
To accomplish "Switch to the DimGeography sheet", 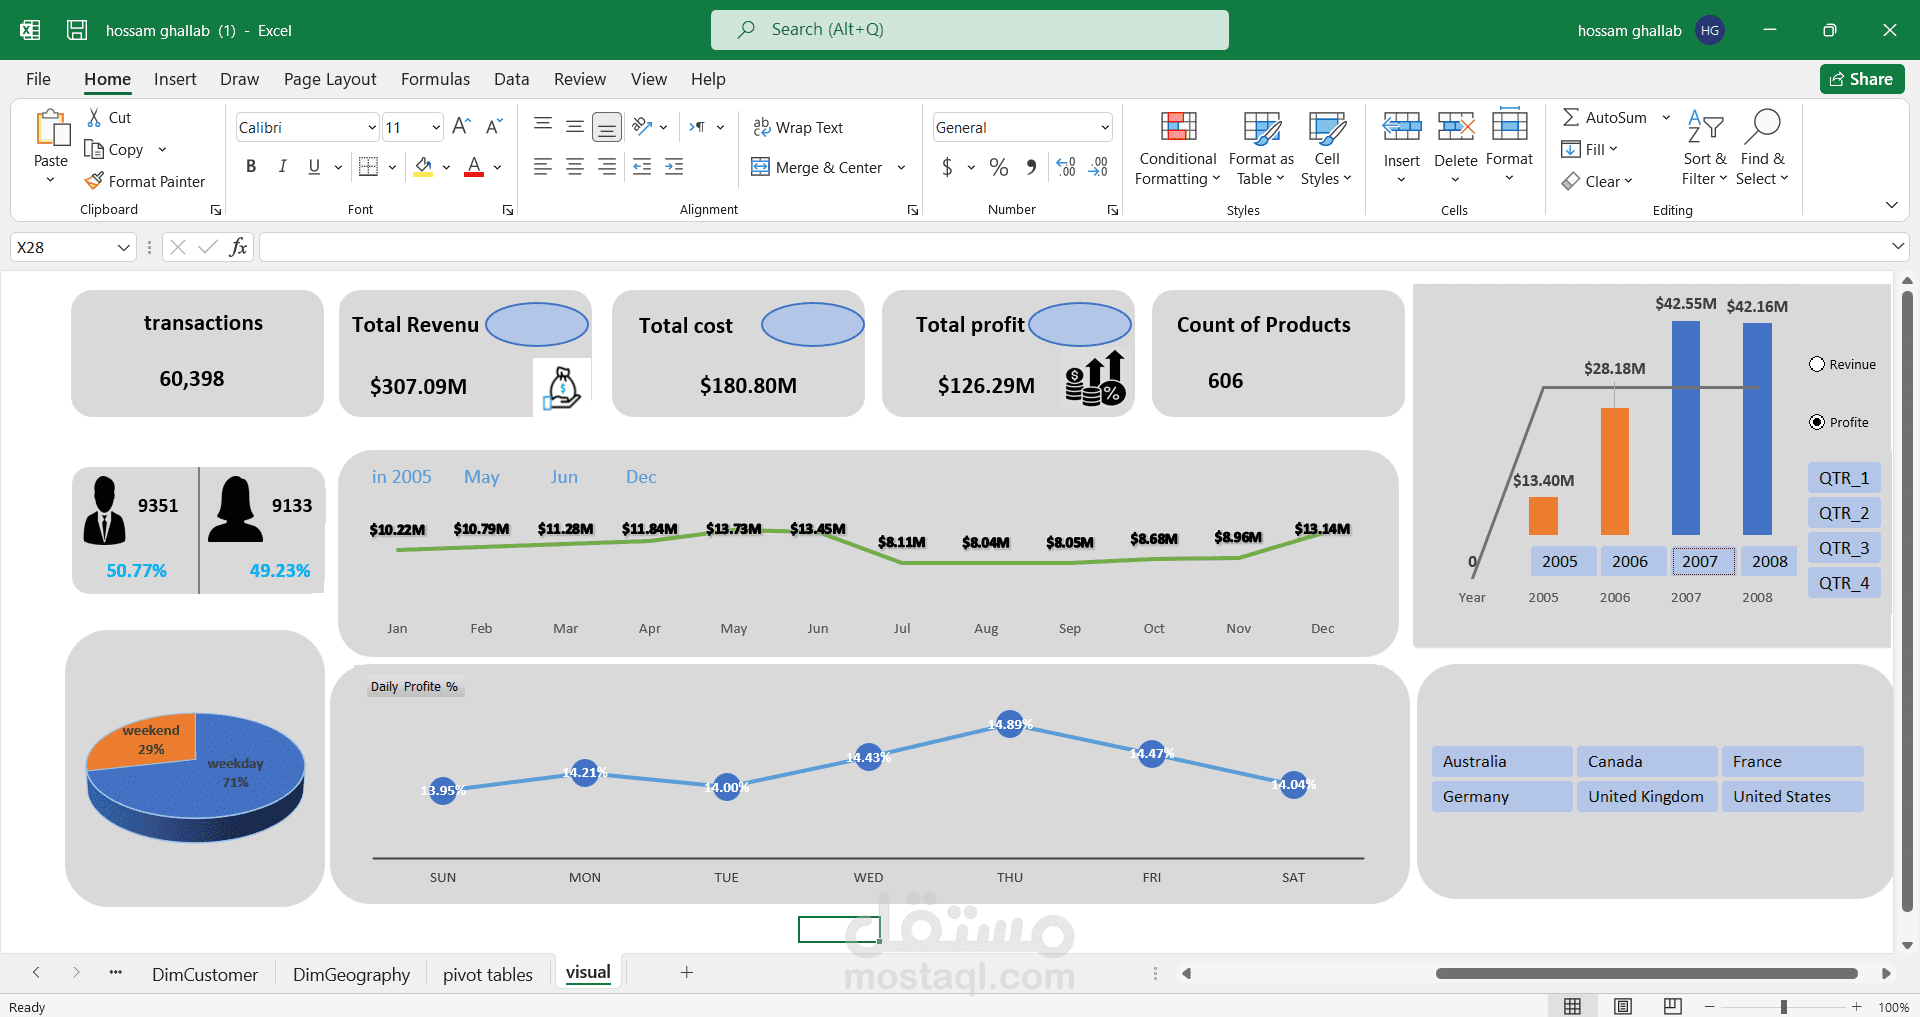I will tap(351, 974).
